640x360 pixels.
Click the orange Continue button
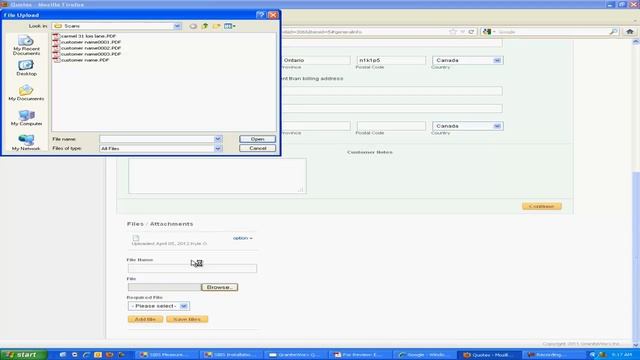(x=542, y=206)
